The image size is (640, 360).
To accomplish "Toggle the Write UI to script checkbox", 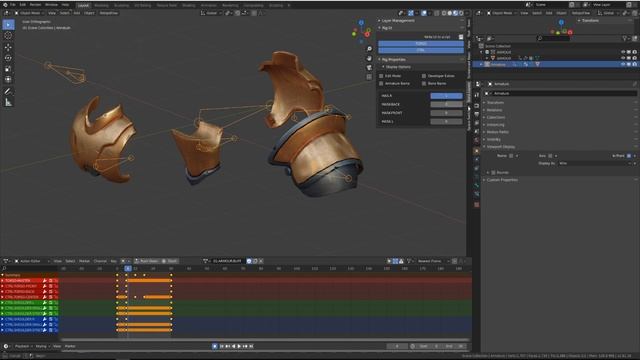I will [x=461, y=37].
